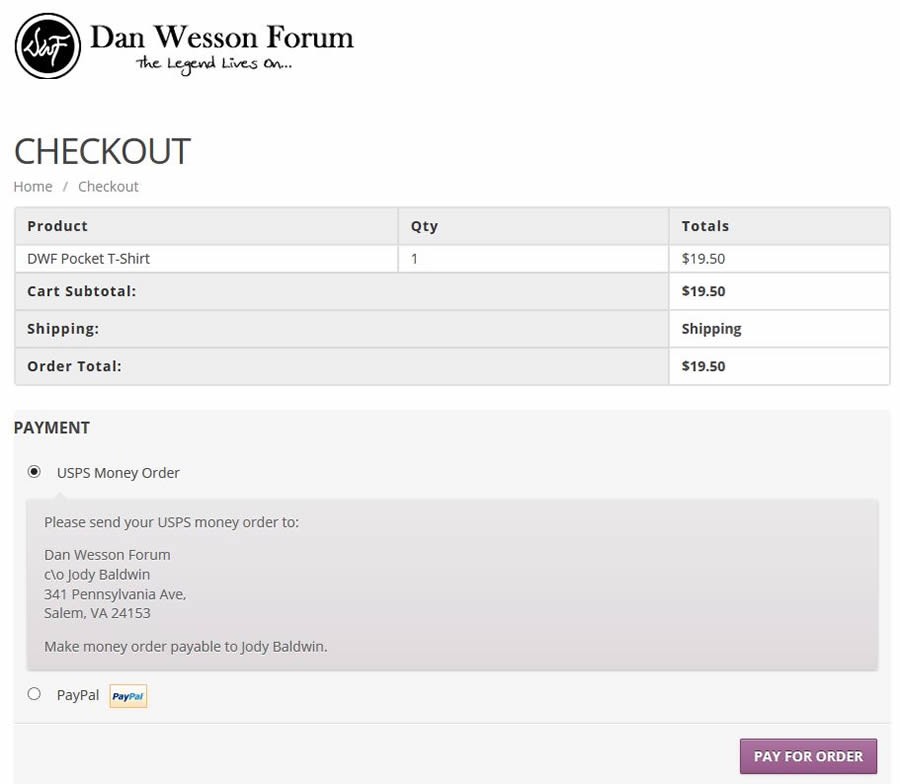Screen dimensions: 900x784
Task: Click the PayPal payment label text
Action: coord(78,695)
